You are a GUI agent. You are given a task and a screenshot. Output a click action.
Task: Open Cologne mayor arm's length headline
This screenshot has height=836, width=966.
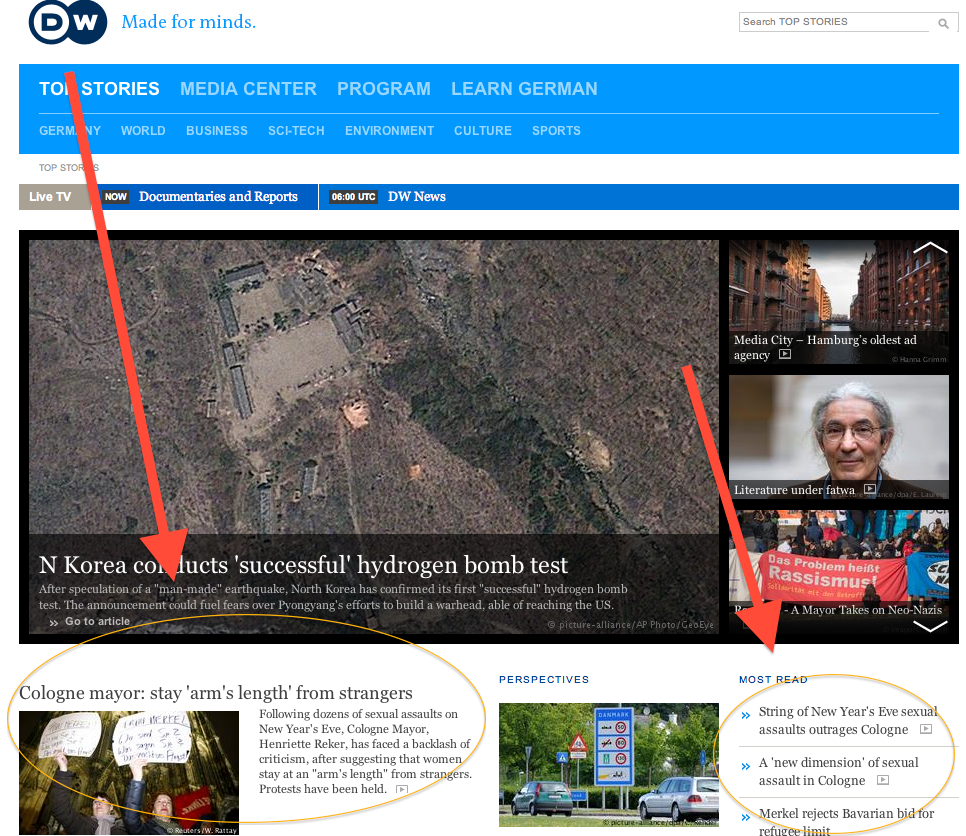[x=216, y=693]
